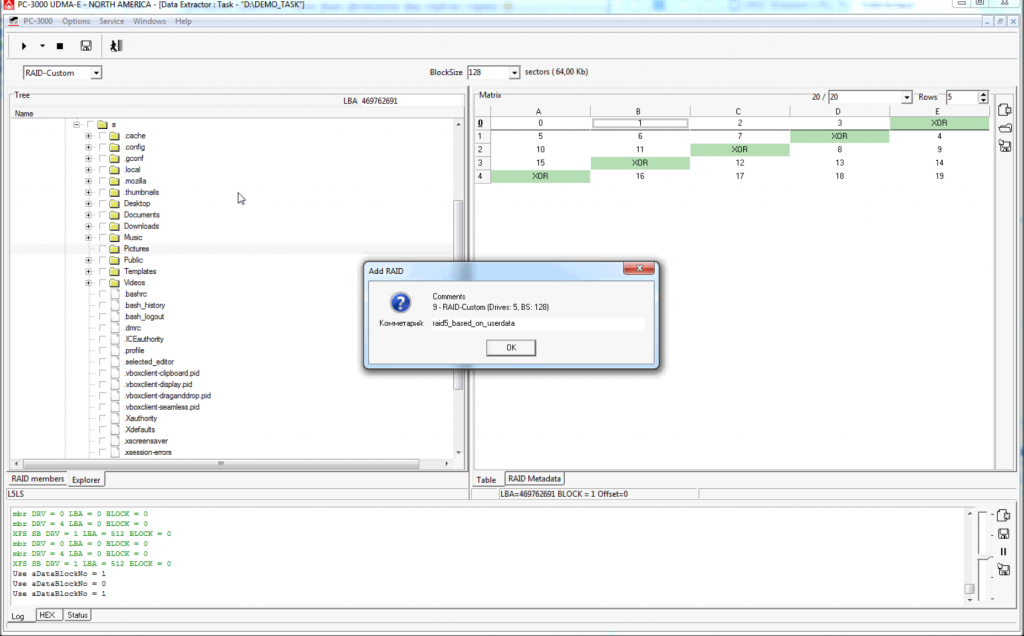Tick the Downloads folder checkbox
The height and width of the screenshot is (636, 1024).
pyautogui.click(x=102, y=226)
